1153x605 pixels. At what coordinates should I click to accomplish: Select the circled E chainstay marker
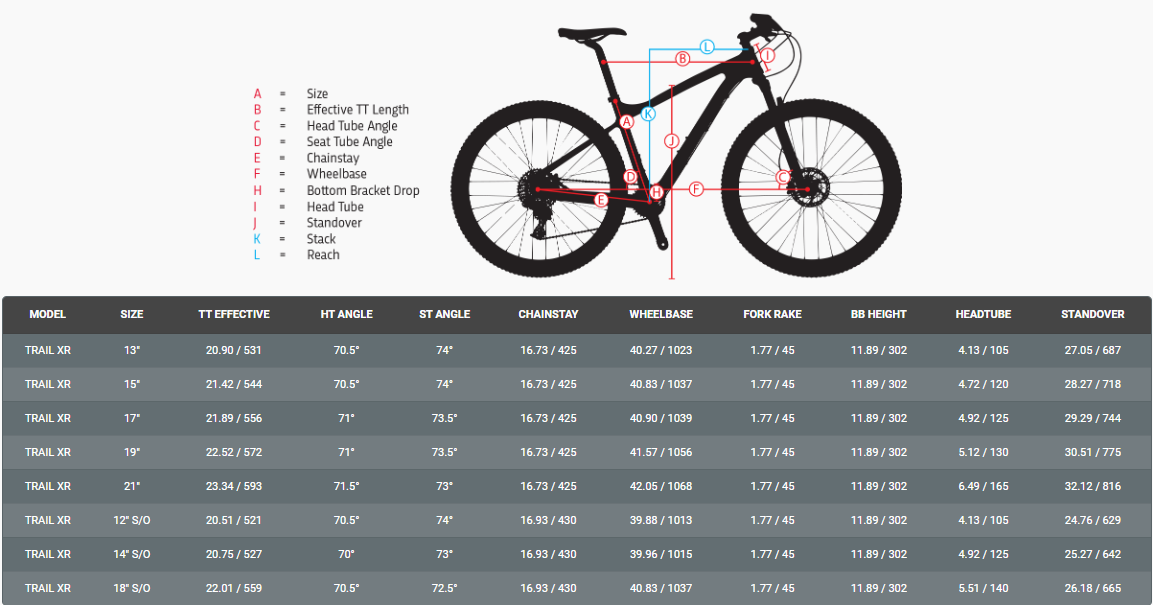[601, 200]
